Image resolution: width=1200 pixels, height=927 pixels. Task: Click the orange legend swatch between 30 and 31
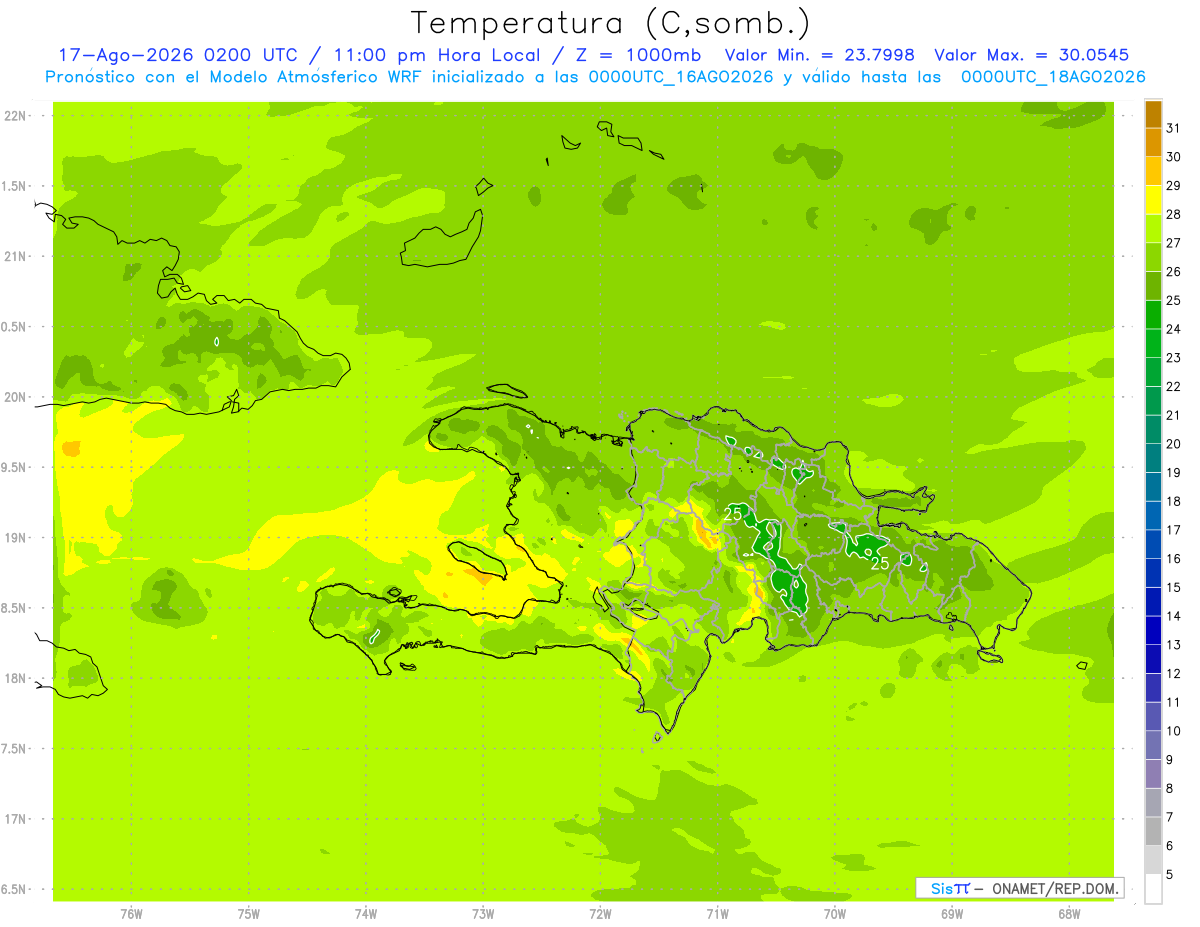(1153, 142)
